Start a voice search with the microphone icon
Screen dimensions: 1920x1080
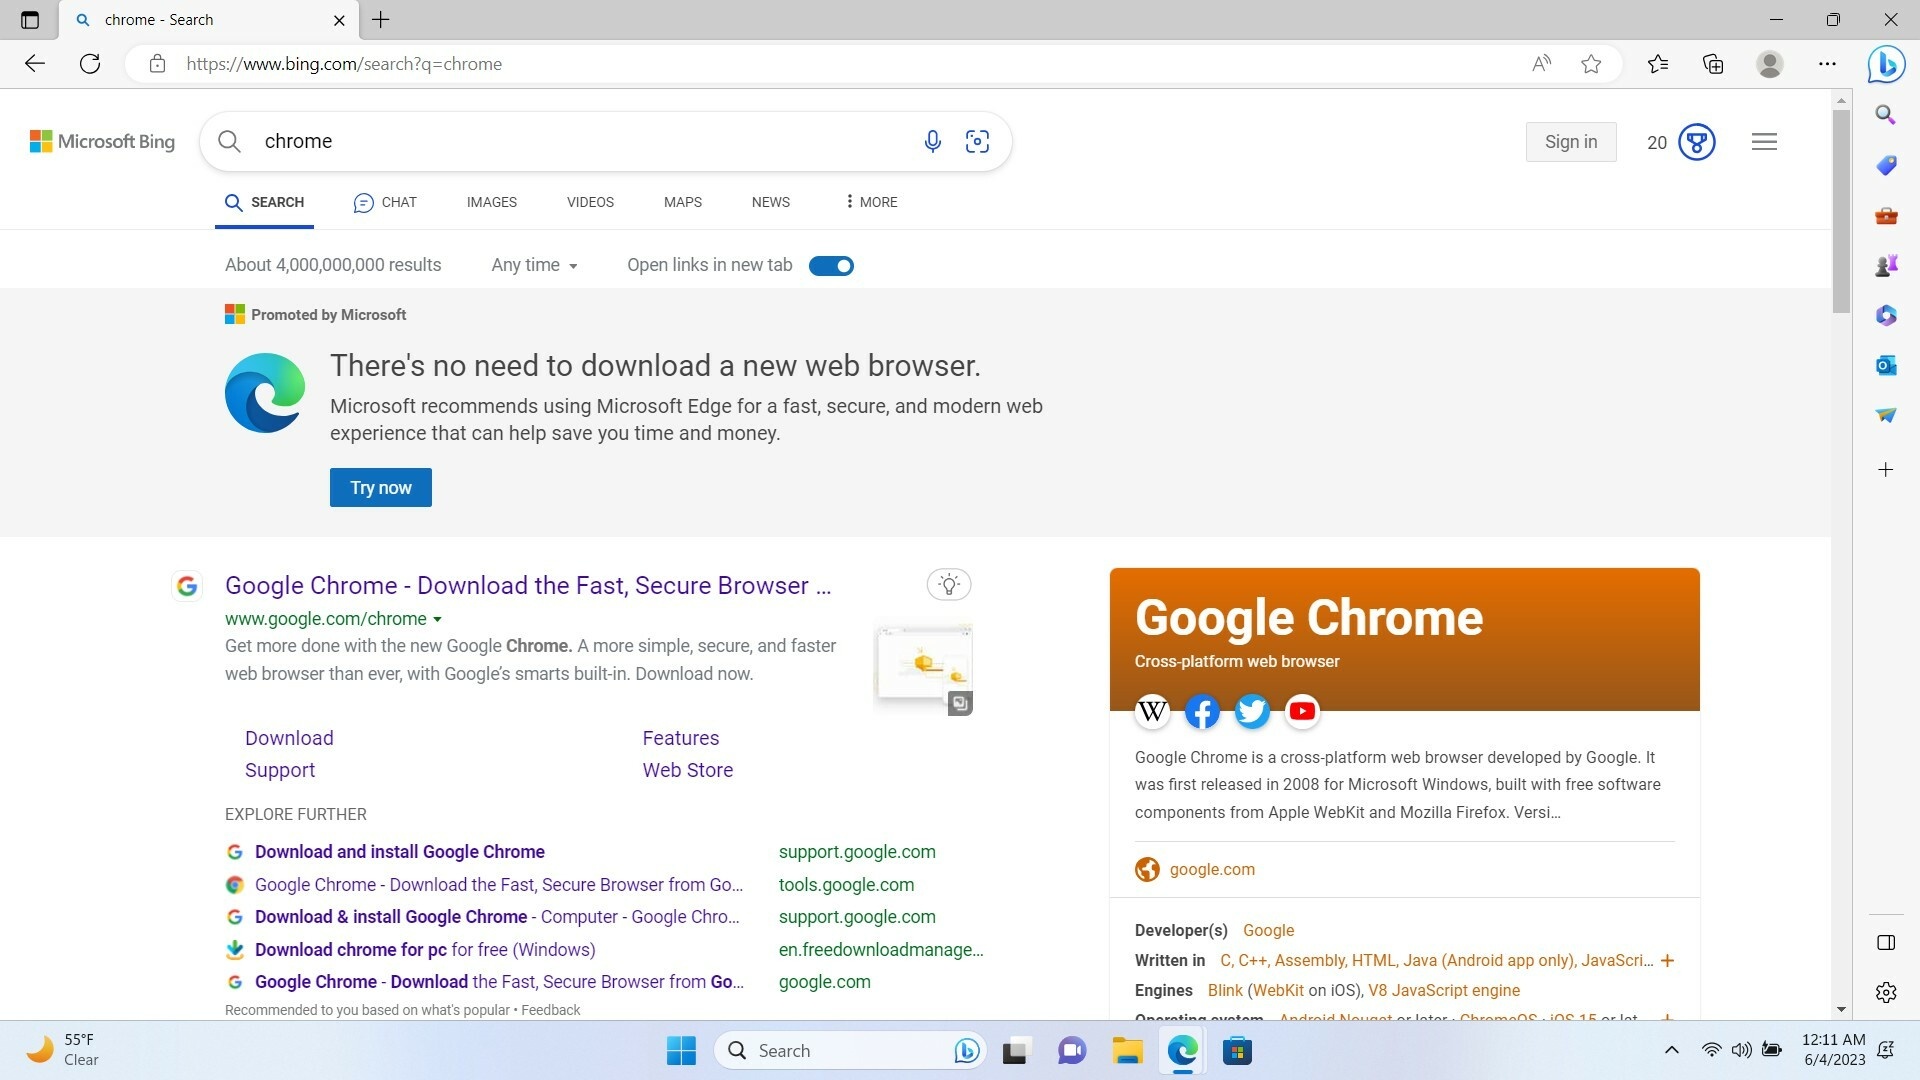[x=933, y=141]
